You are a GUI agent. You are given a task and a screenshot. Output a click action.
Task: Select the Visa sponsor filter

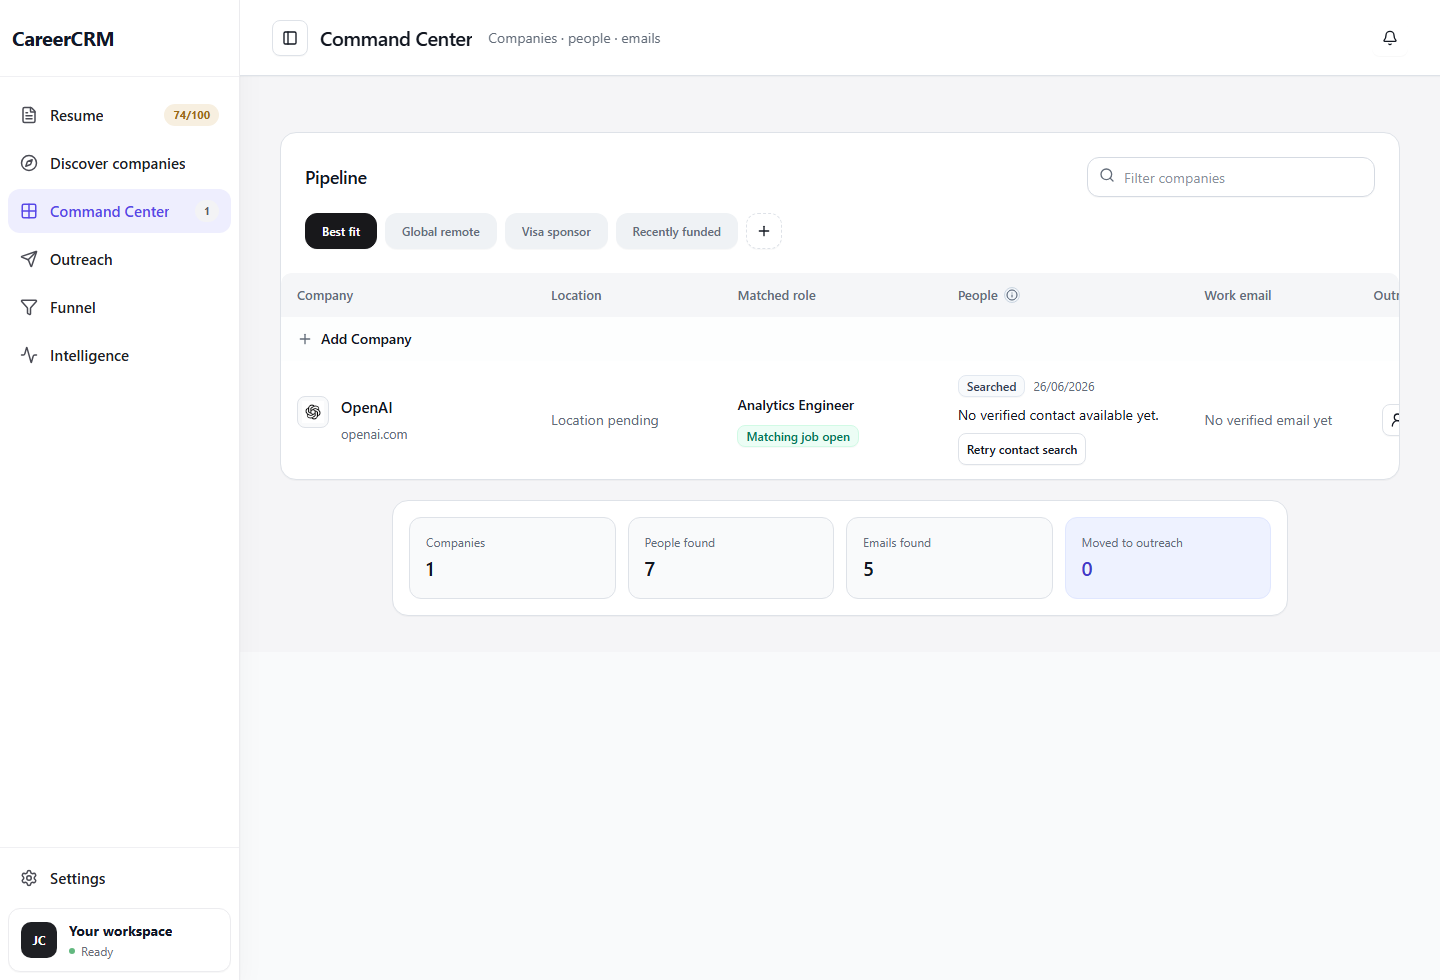(x=556, y=231)
